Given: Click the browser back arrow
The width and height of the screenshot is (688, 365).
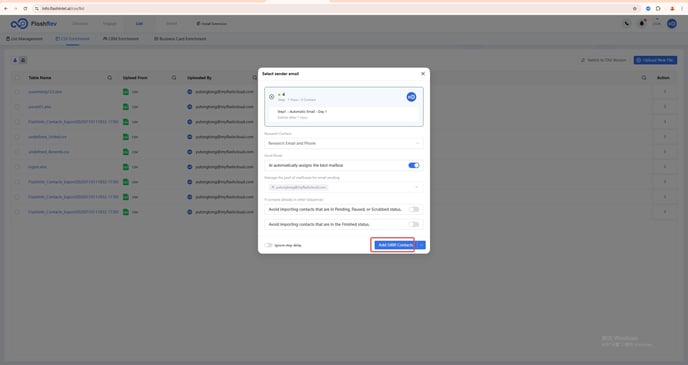Looking at the screenshot, I should tap(6, 8).
